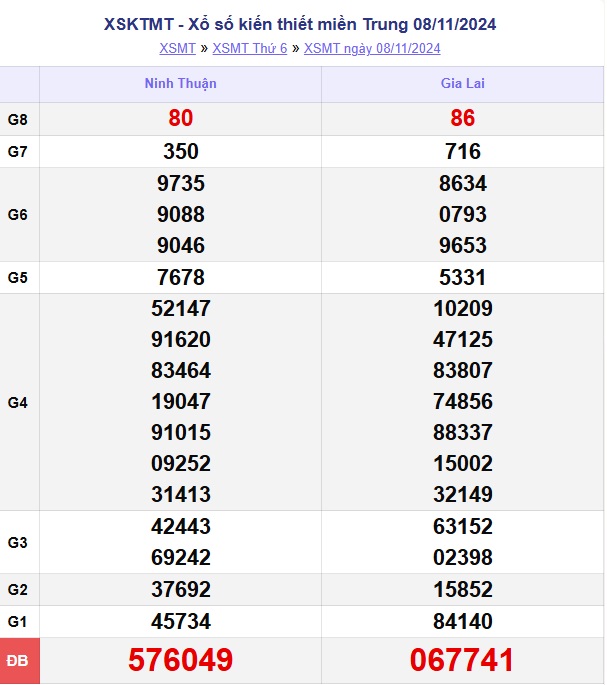The width and height of the screenshot is (607, 685).
Task: Open the XSMT Thứ 6 link
Action: point(250,48)
